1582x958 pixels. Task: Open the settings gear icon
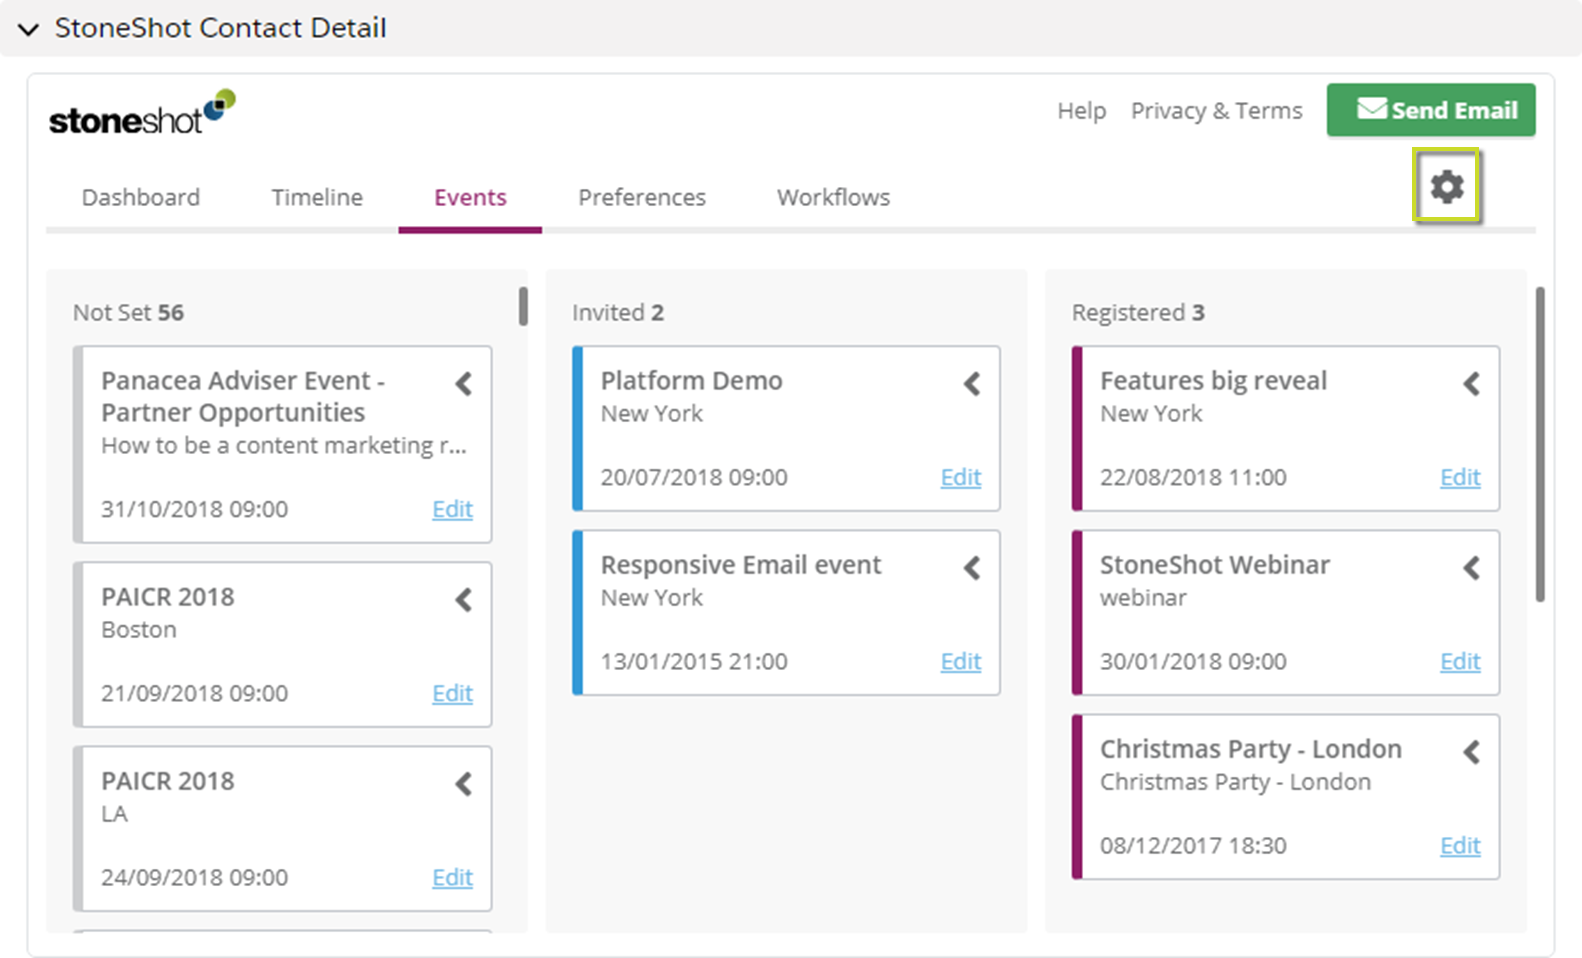pos(1446,186)
